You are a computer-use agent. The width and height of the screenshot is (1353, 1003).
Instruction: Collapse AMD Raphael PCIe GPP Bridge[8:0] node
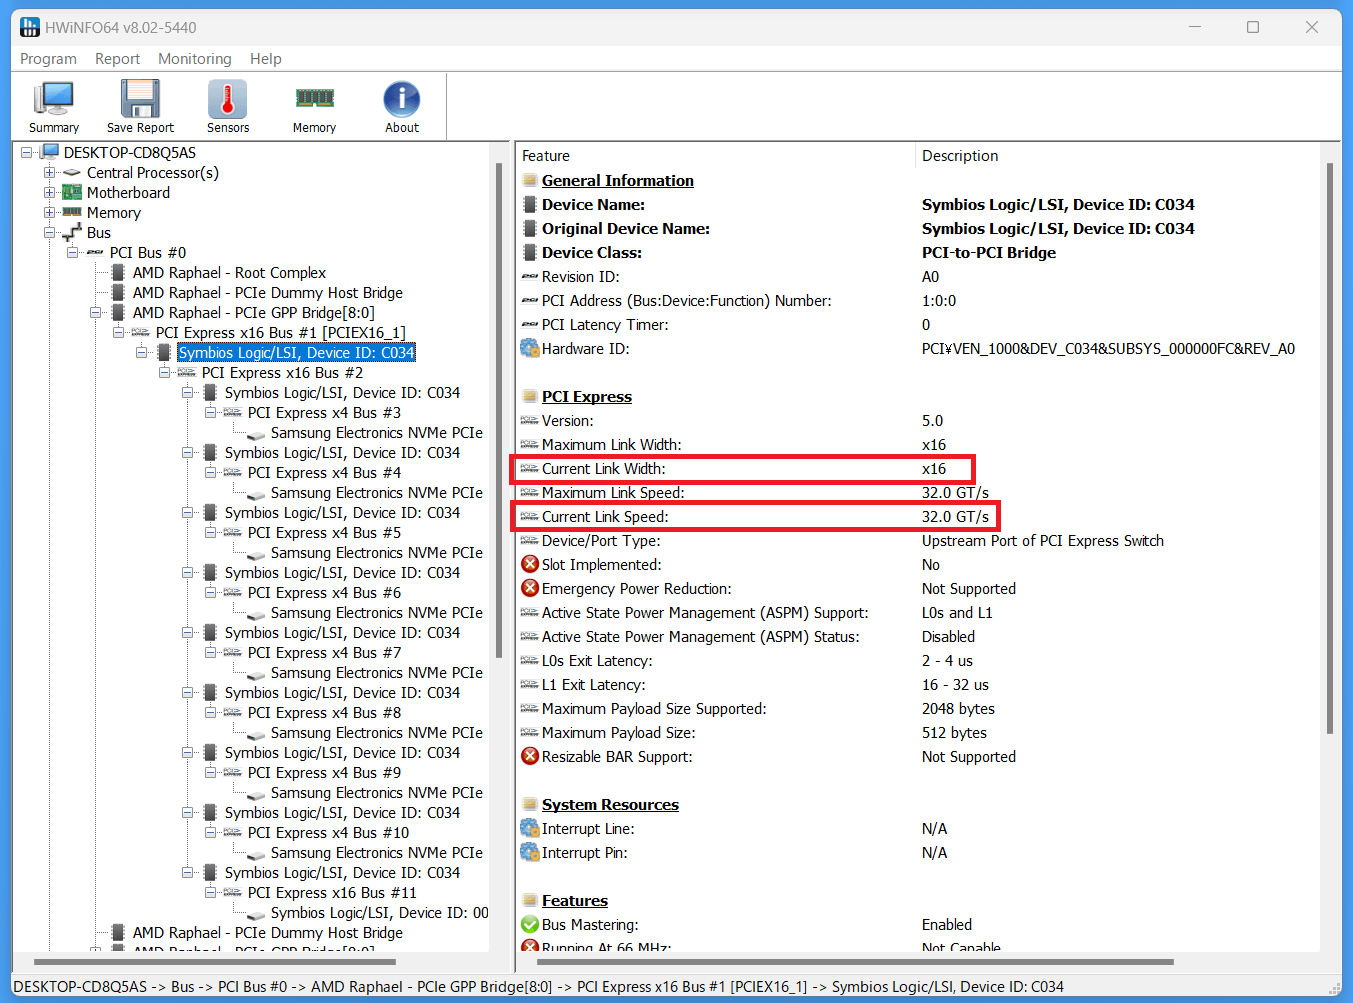(95, 312)
